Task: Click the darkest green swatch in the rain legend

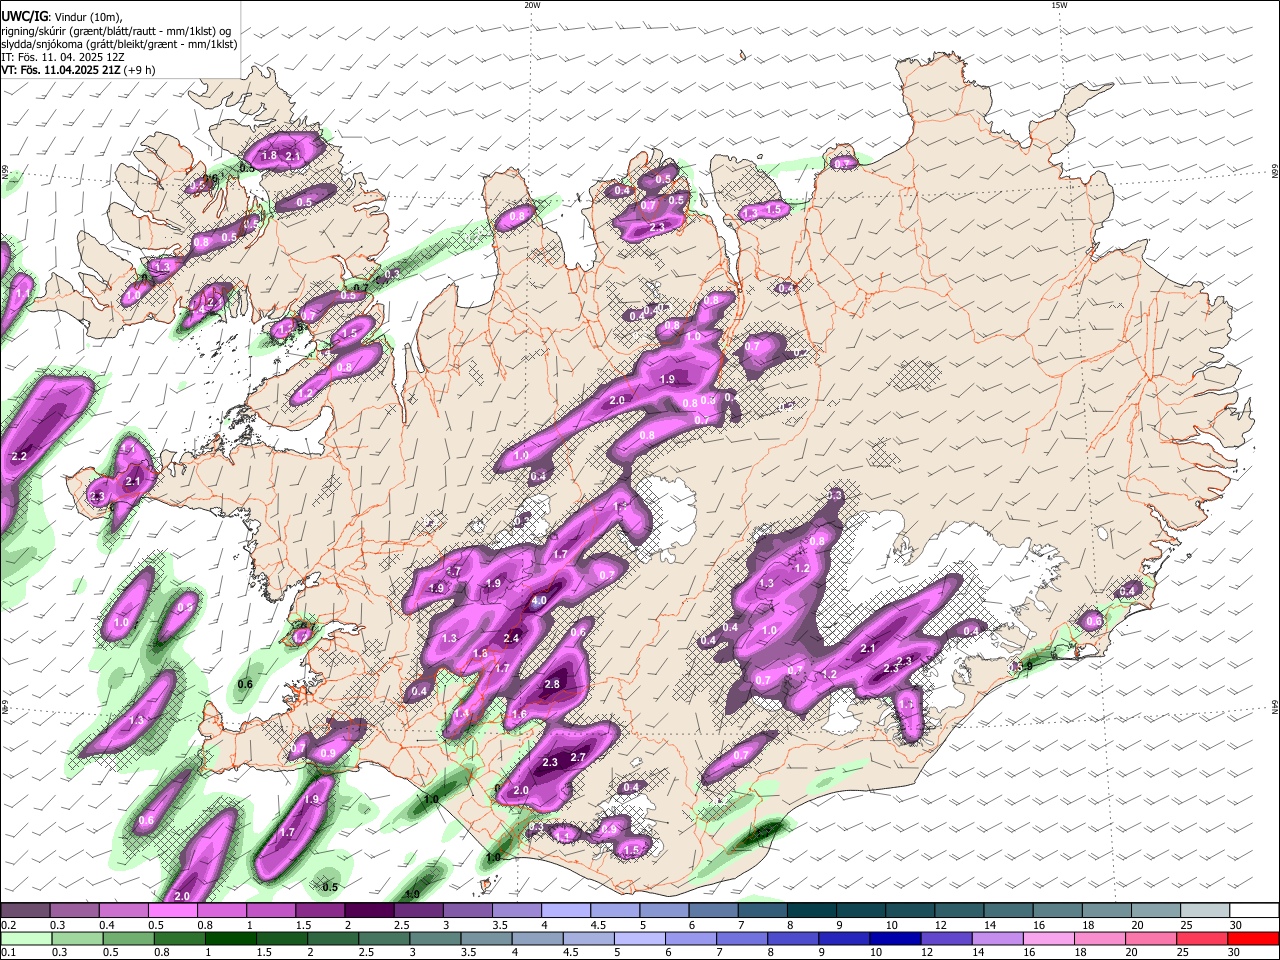Action: (231, 939)
